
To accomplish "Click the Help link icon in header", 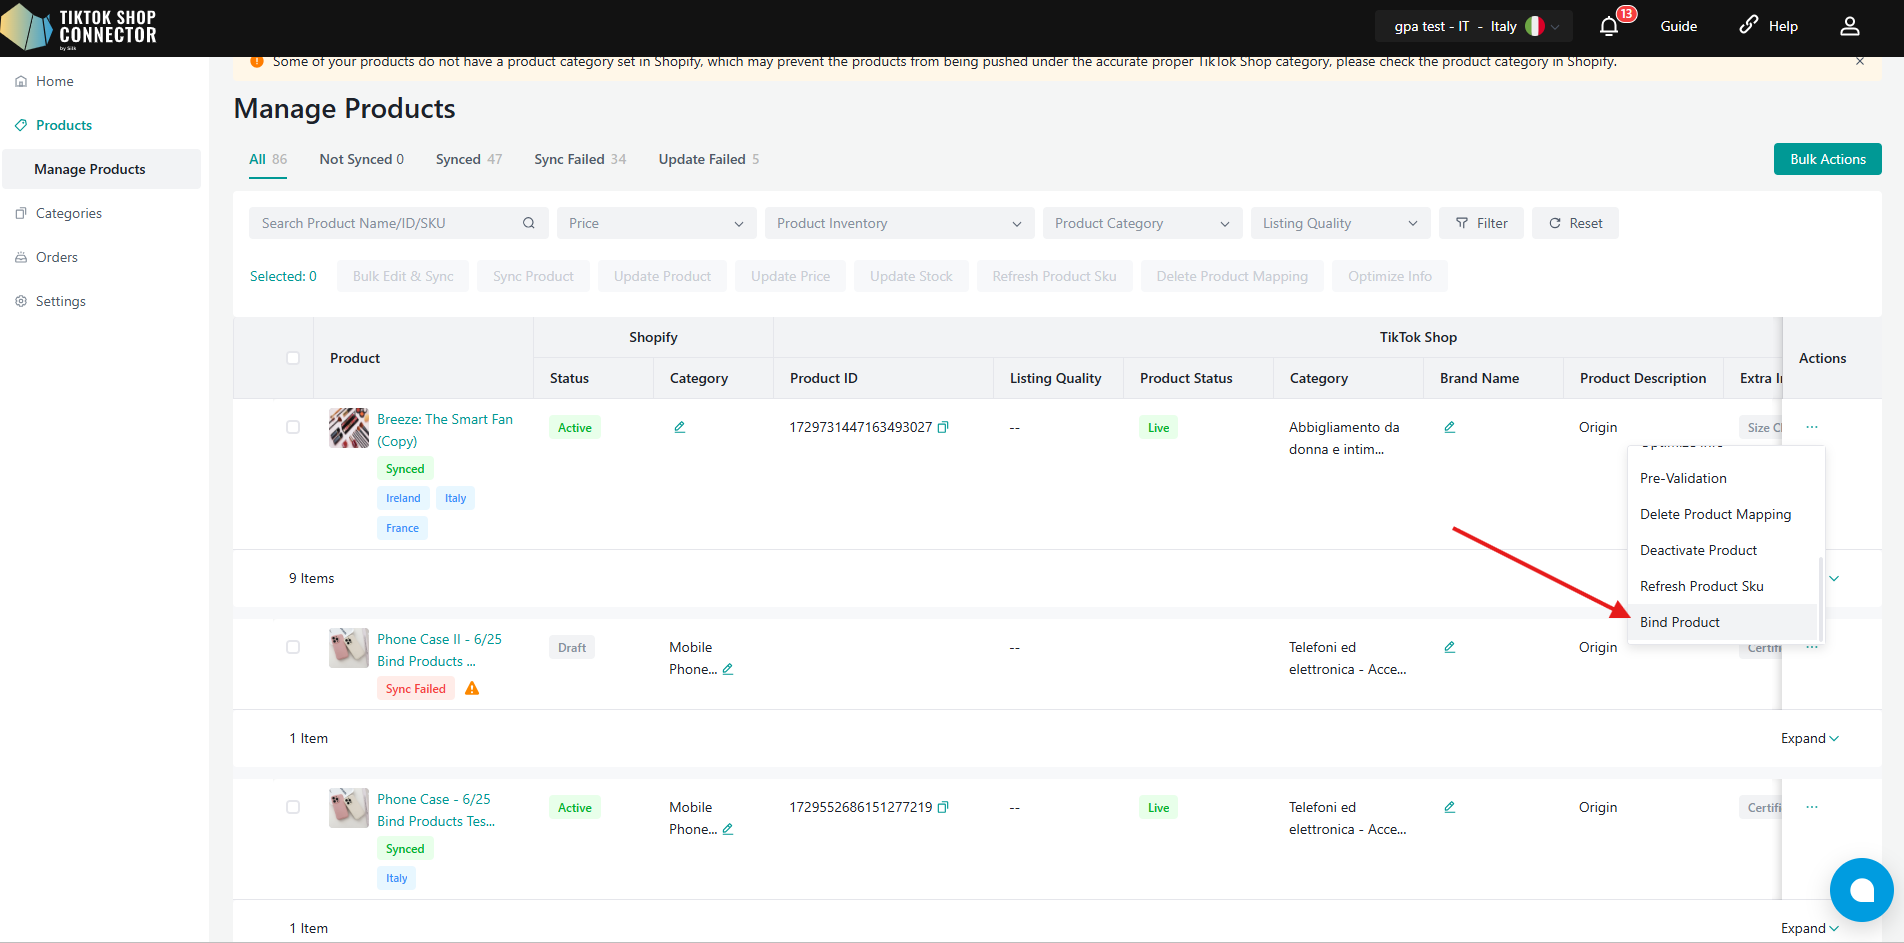I will [x=1748, y=25].
